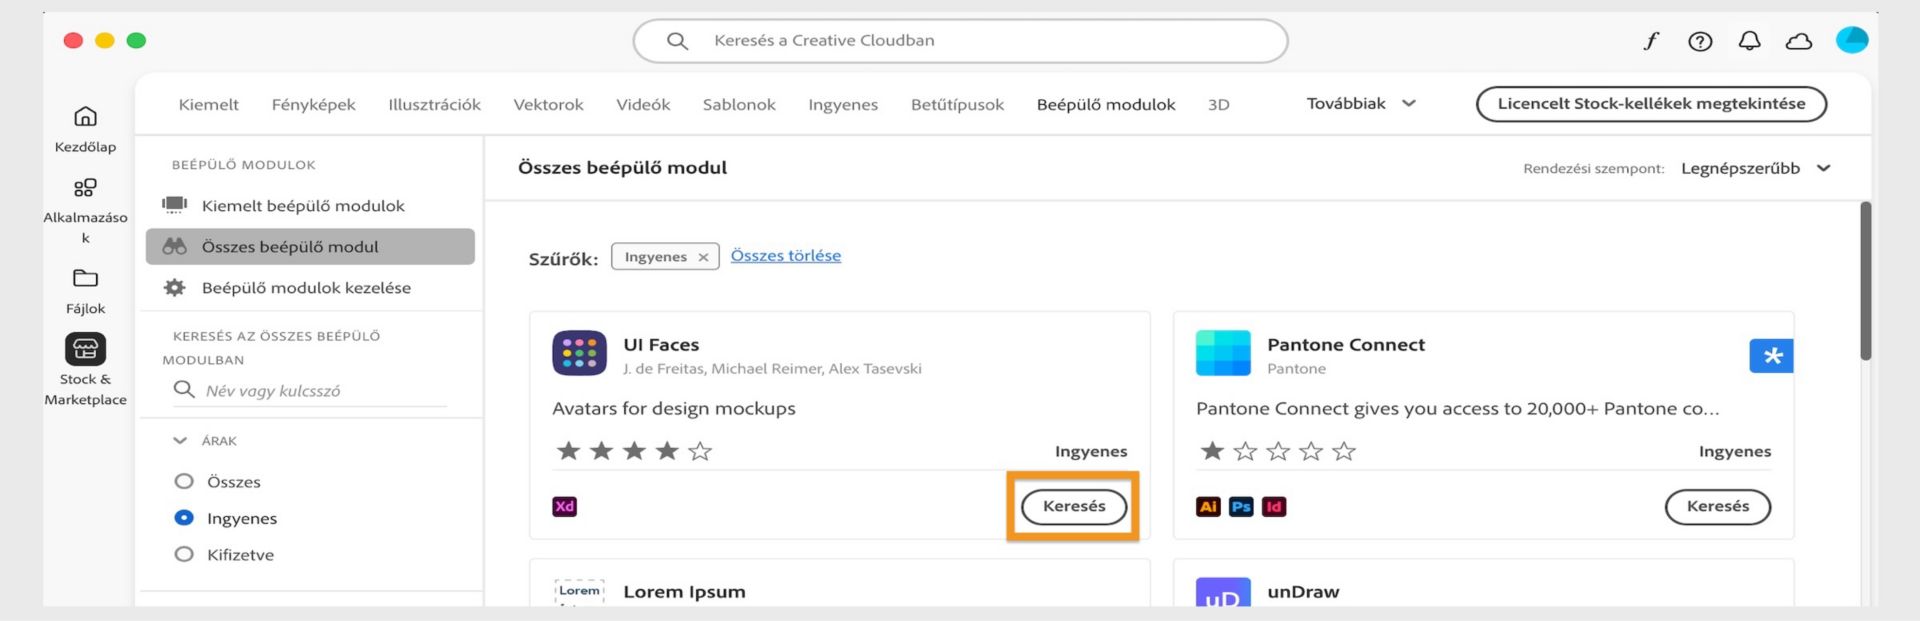Open the help question mark icon

pos(1700,41)
